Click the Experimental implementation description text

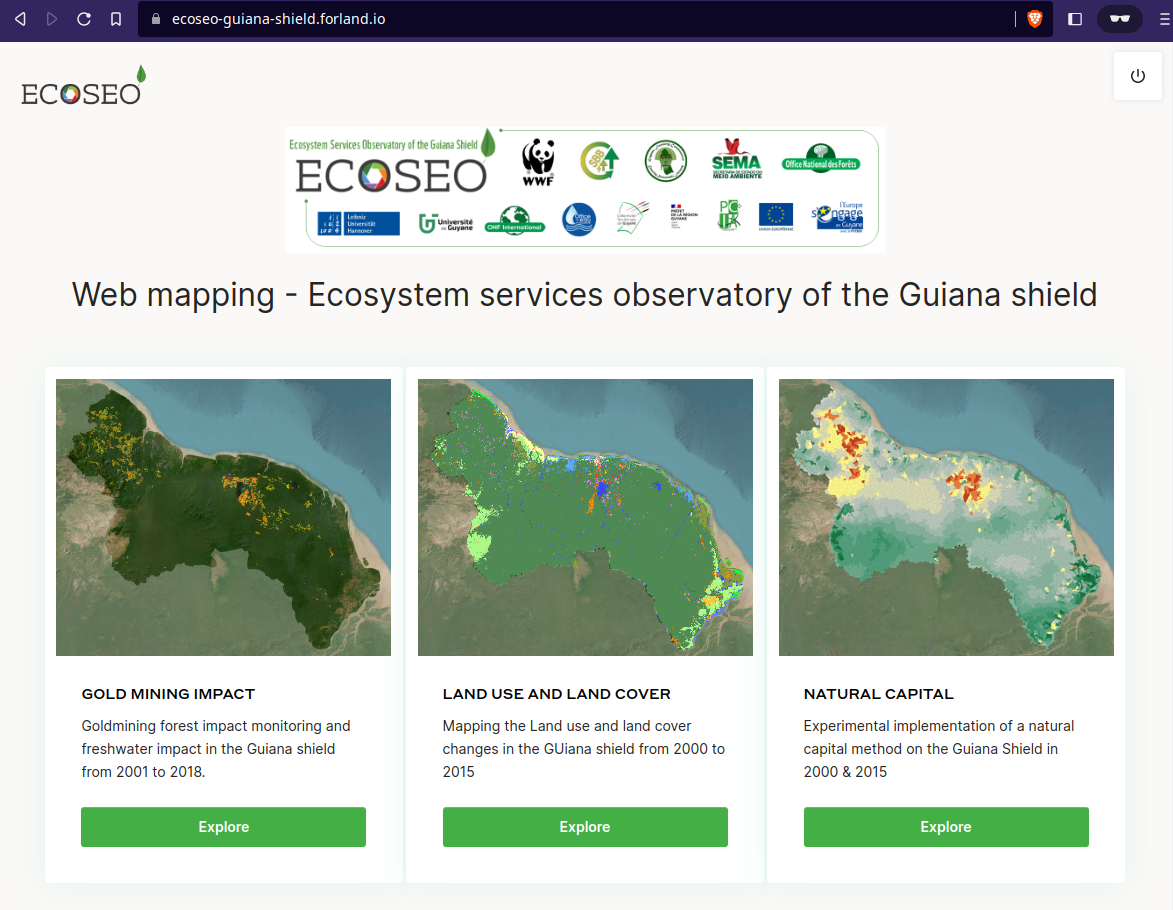[939, 748]
